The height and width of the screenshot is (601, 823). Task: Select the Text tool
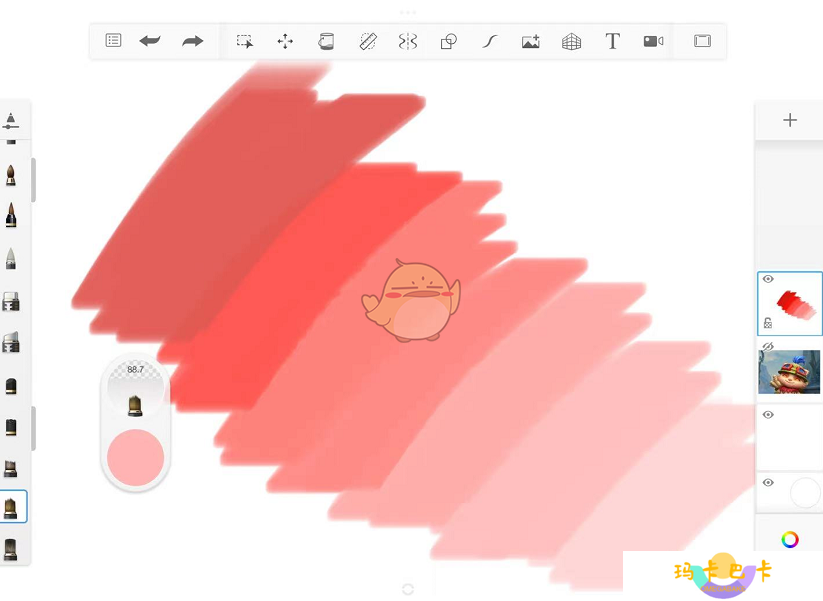pos(612,40)
